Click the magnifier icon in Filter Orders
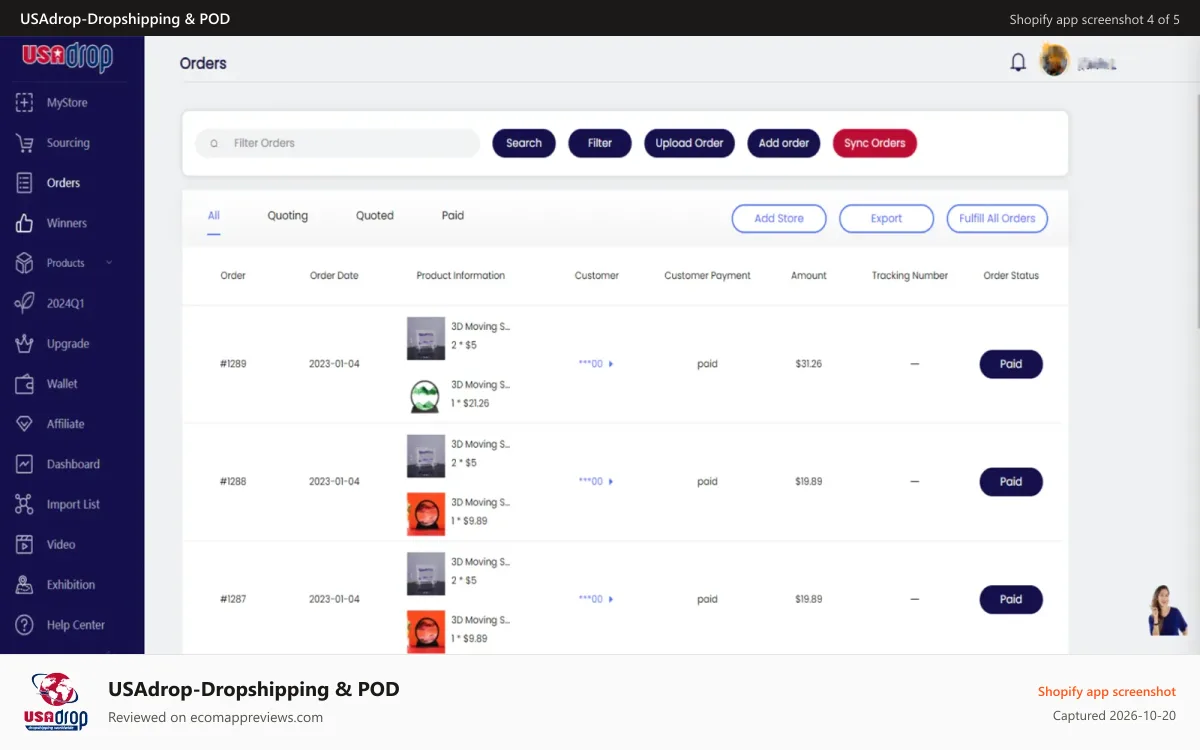 coord(214,143)
